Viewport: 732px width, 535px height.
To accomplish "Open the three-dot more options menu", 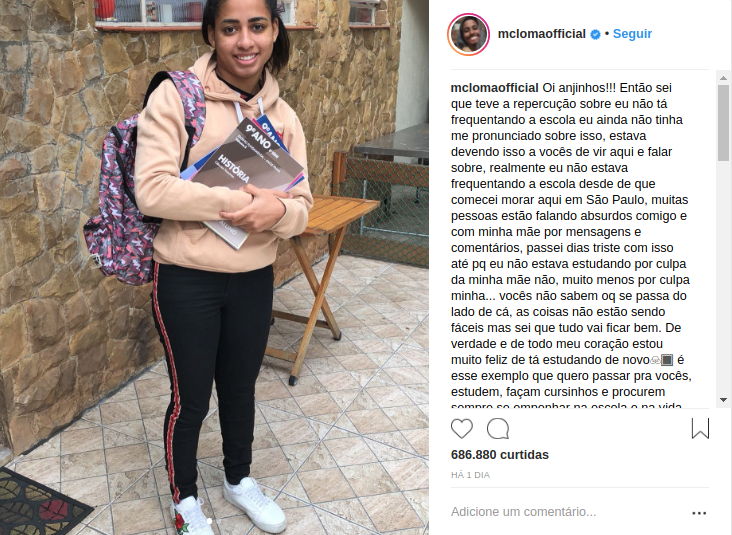I will click(699, 513).
